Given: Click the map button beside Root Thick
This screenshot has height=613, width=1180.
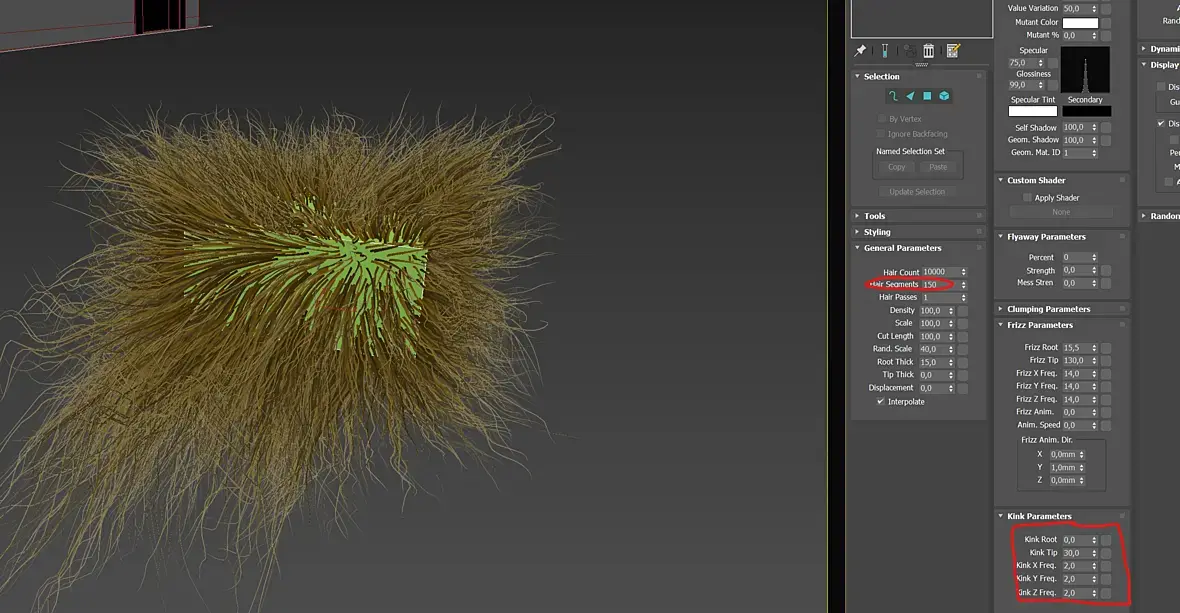Looking at the screenshot, I should (x=963, y=362).
